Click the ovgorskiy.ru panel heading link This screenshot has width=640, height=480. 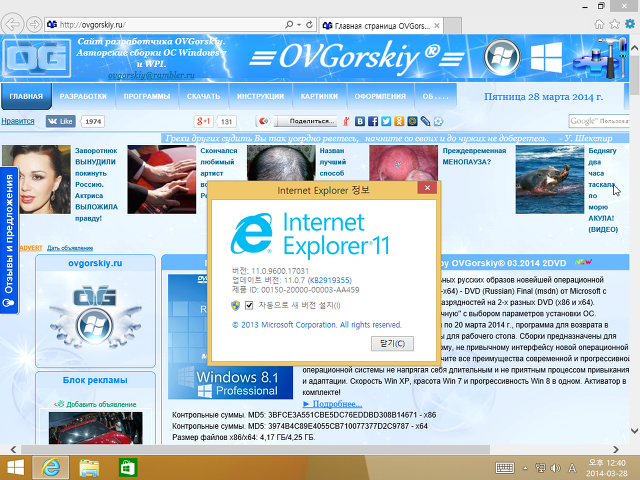coord(95,263)
